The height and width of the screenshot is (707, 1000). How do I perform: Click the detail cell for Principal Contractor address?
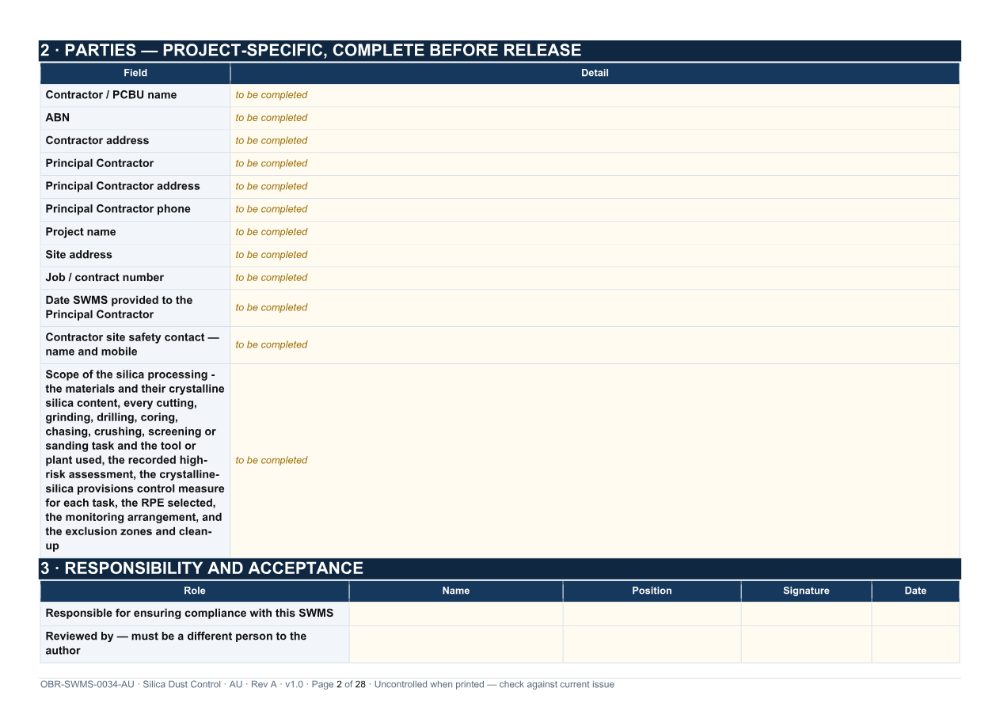click(x=594, y=187)
